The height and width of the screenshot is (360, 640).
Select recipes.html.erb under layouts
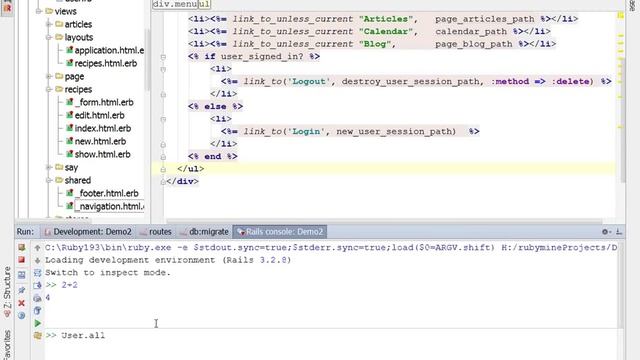pyautogui.click(x=106, y=63)
